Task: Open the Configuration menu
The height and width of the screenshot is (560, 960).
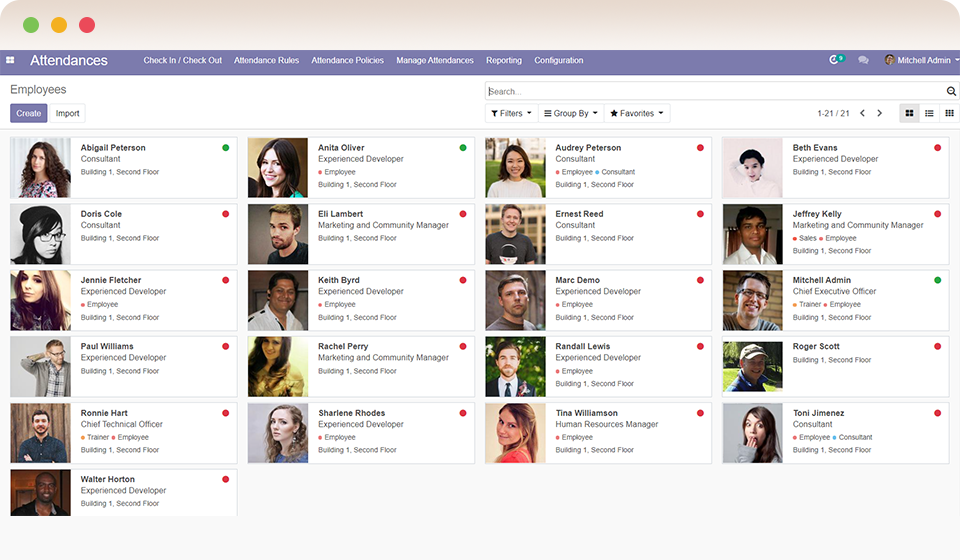Action: coord(558,60)
